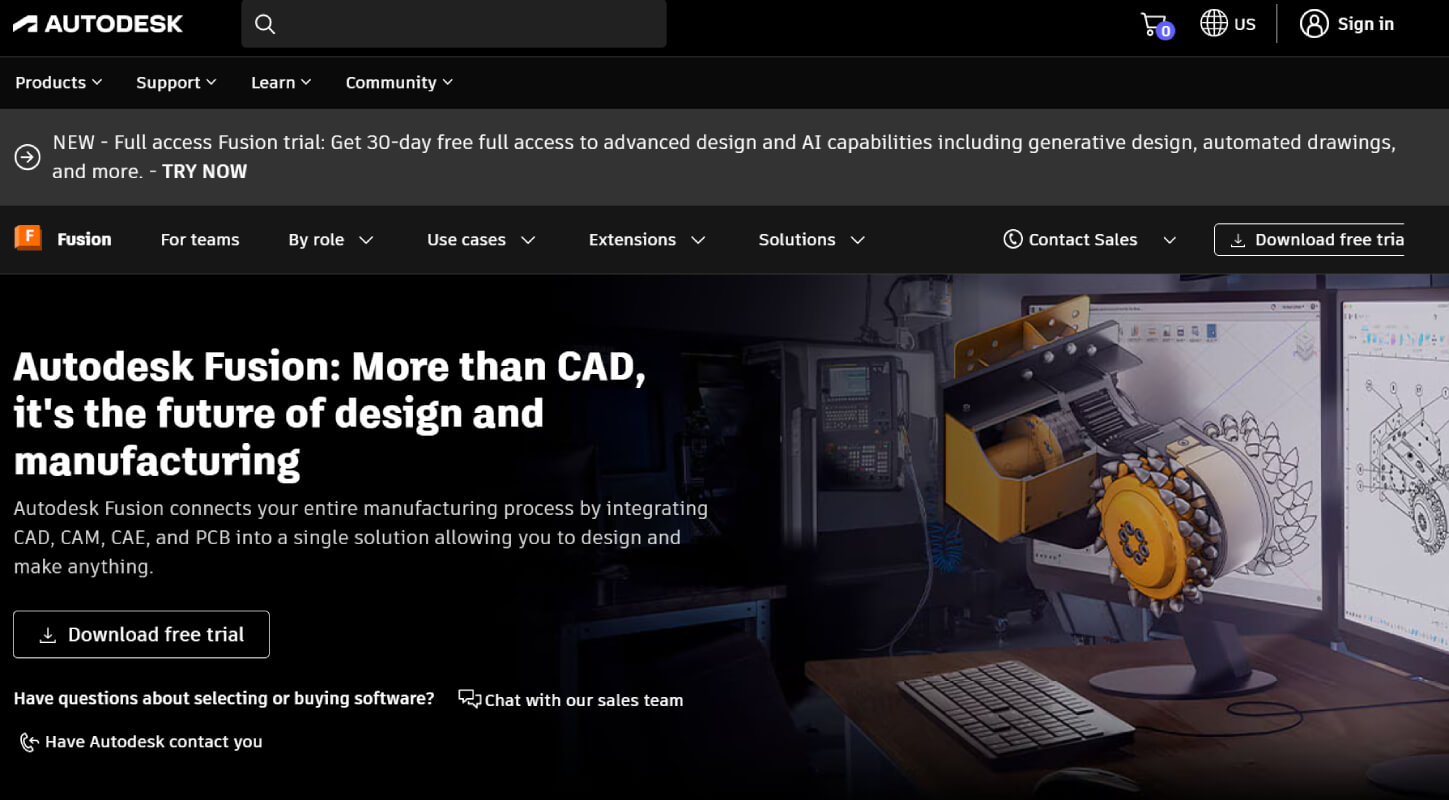Expand the Support menu
1449x800 pixels.
point(176,82)
